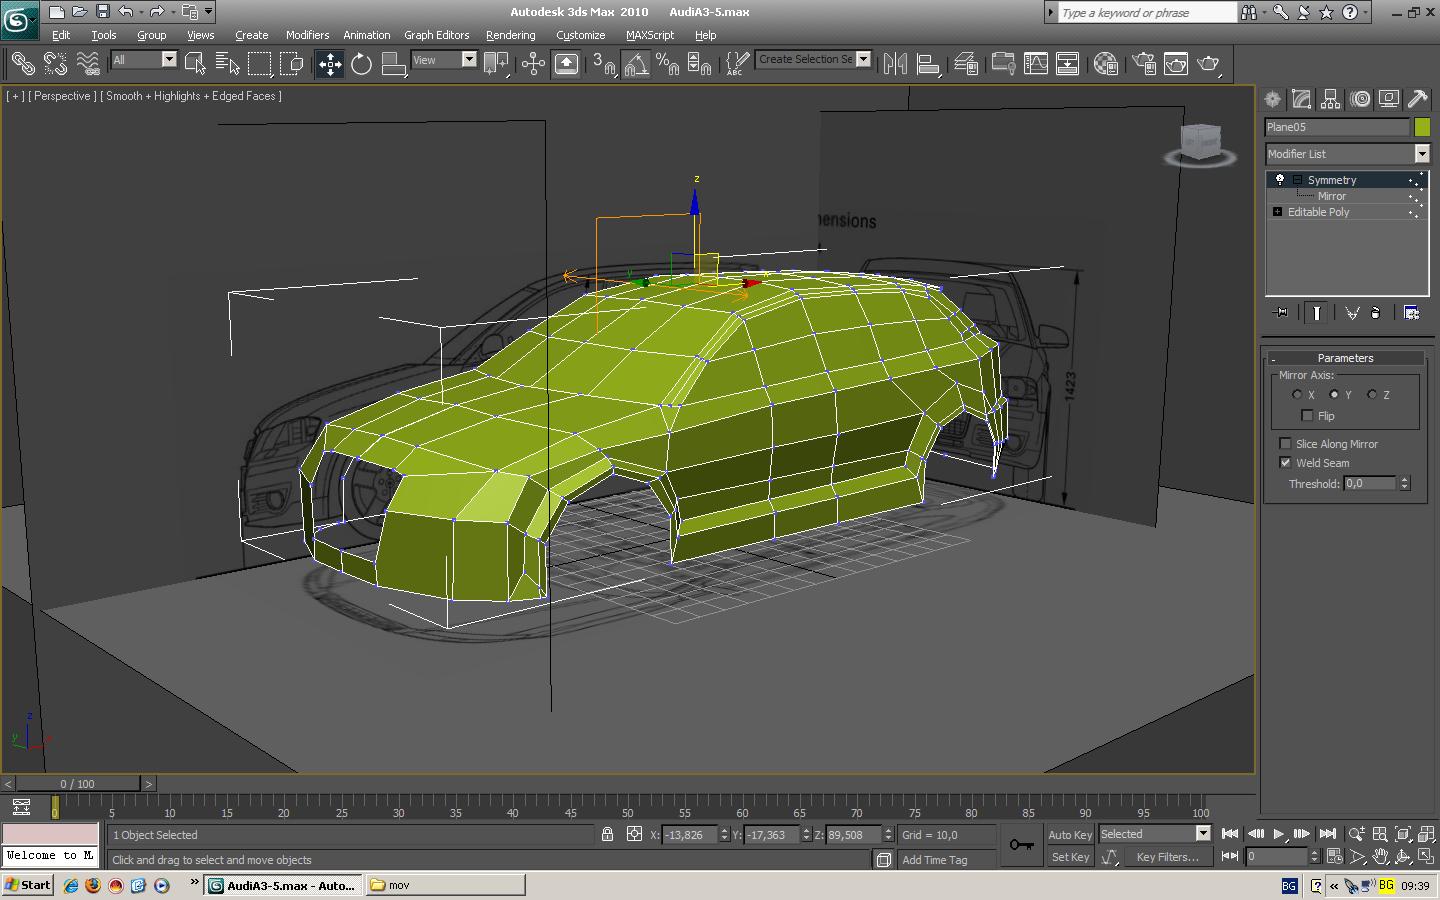Click the Select and Link chain icon
This screenshot has height=900, width=1440.
(x=22, y=64)
